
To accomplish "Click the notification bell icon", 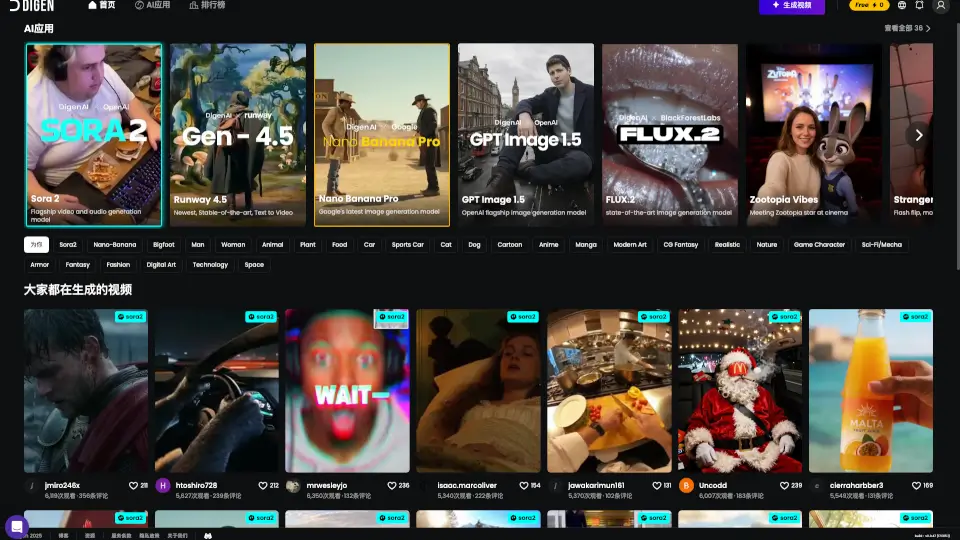I will pos(919,5).
